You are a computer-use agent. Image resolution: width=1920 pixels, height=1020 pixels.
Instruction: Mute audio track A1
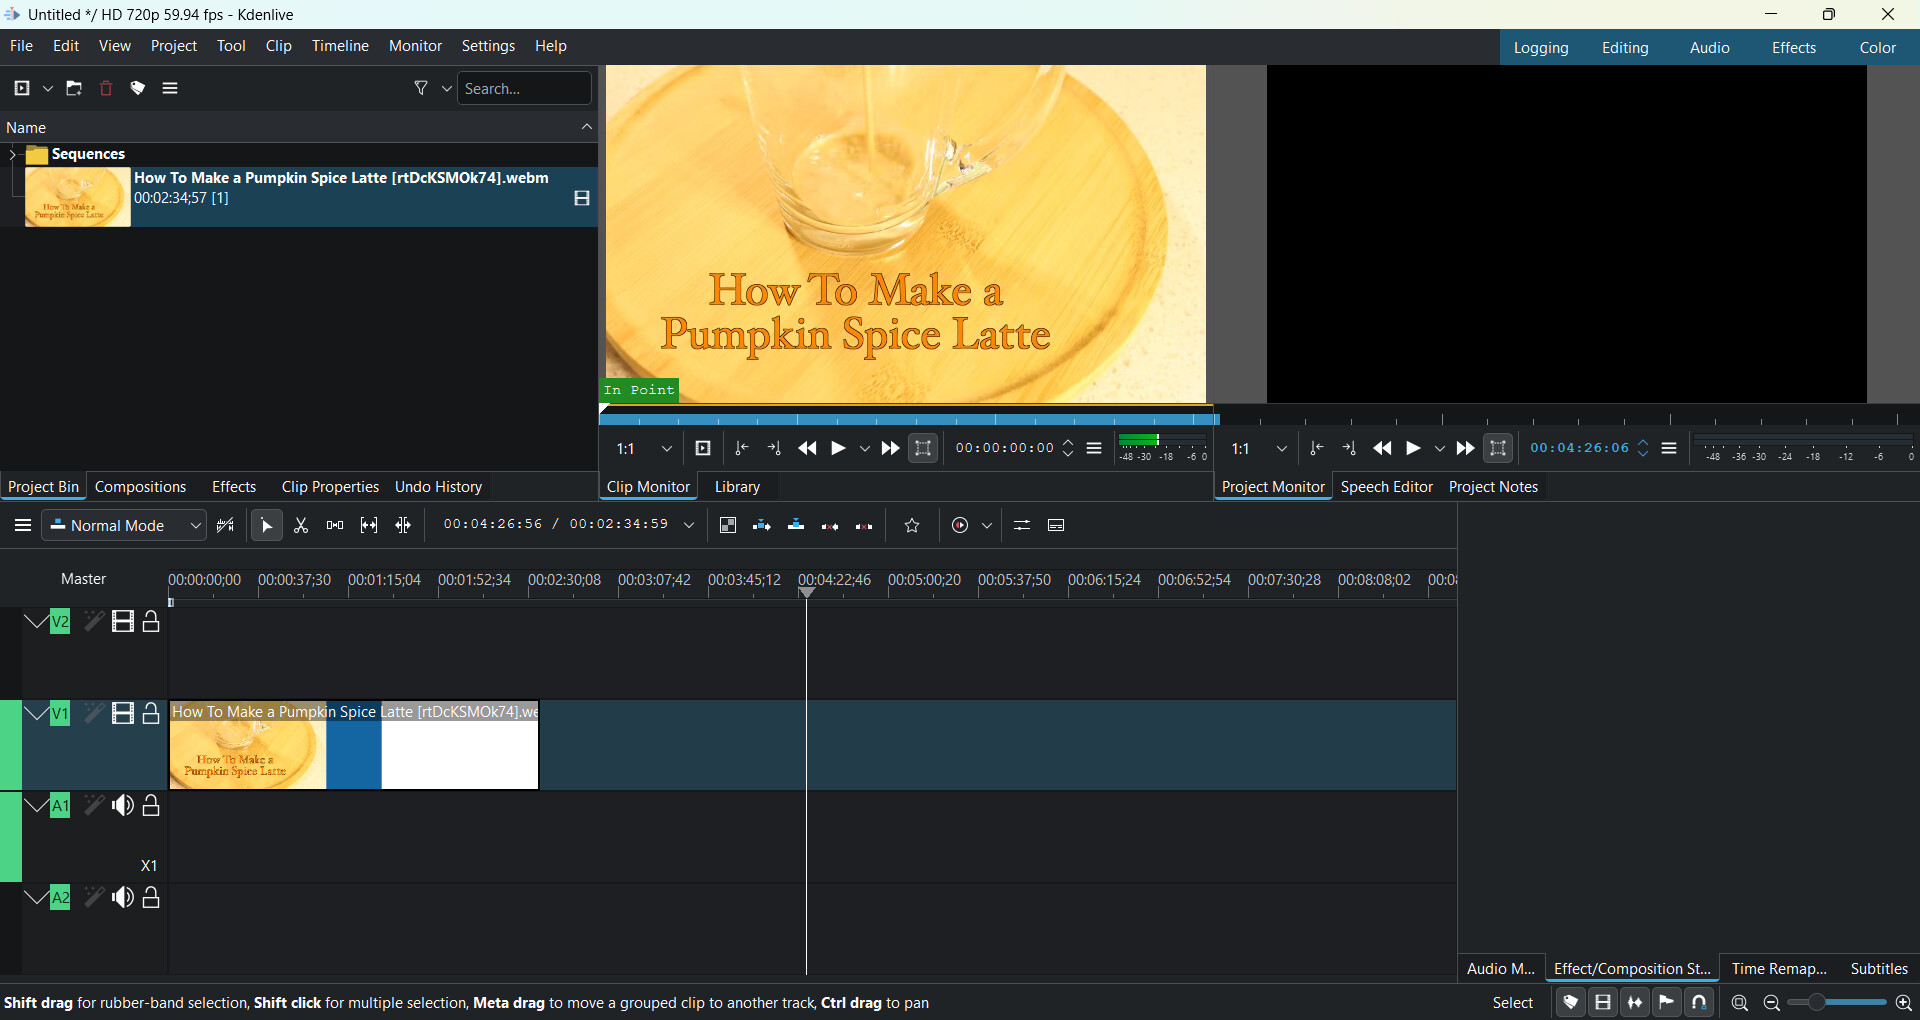coord(123,806)
